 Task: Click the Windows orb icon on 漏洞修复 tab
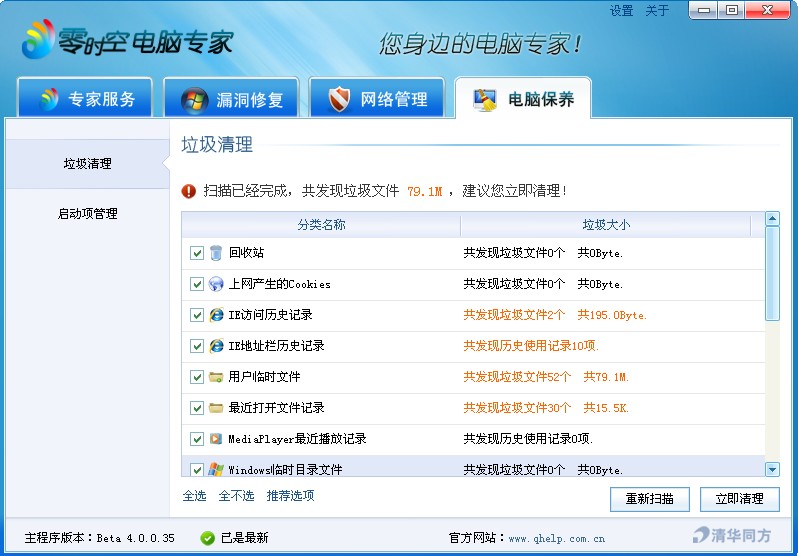pos(194,100)
